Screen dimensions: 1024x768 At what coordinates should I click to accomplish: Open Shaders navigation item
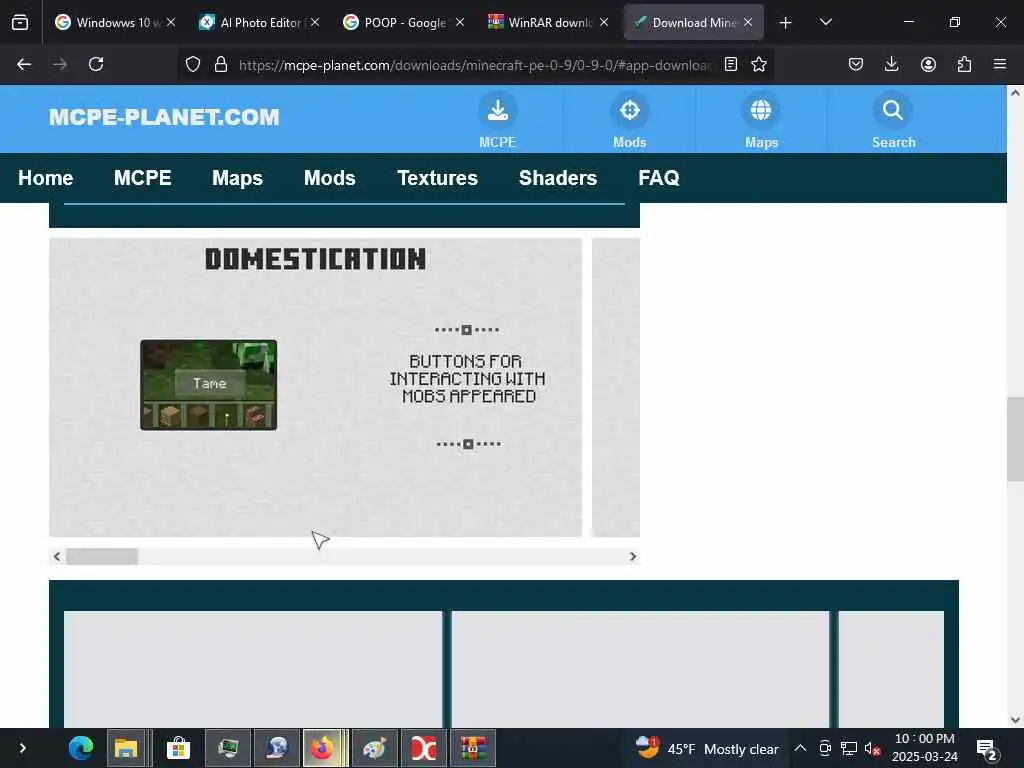[x=558, y=178]
